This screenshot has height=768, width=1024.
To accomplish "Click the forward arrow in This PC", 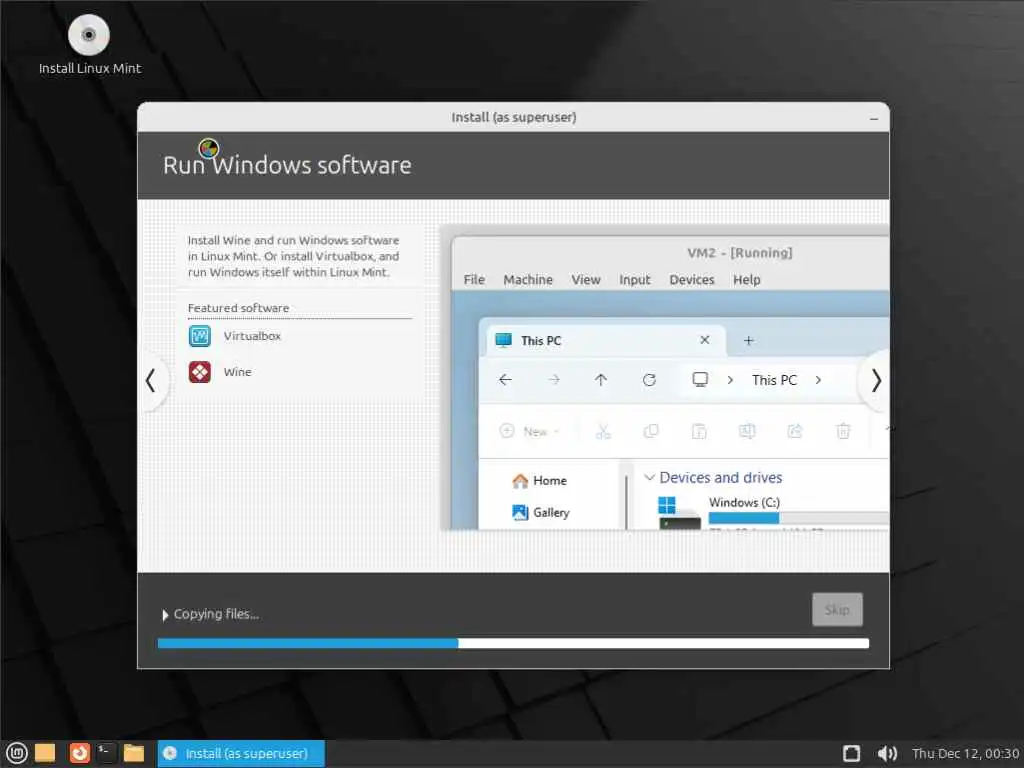I will click(554, 379).
